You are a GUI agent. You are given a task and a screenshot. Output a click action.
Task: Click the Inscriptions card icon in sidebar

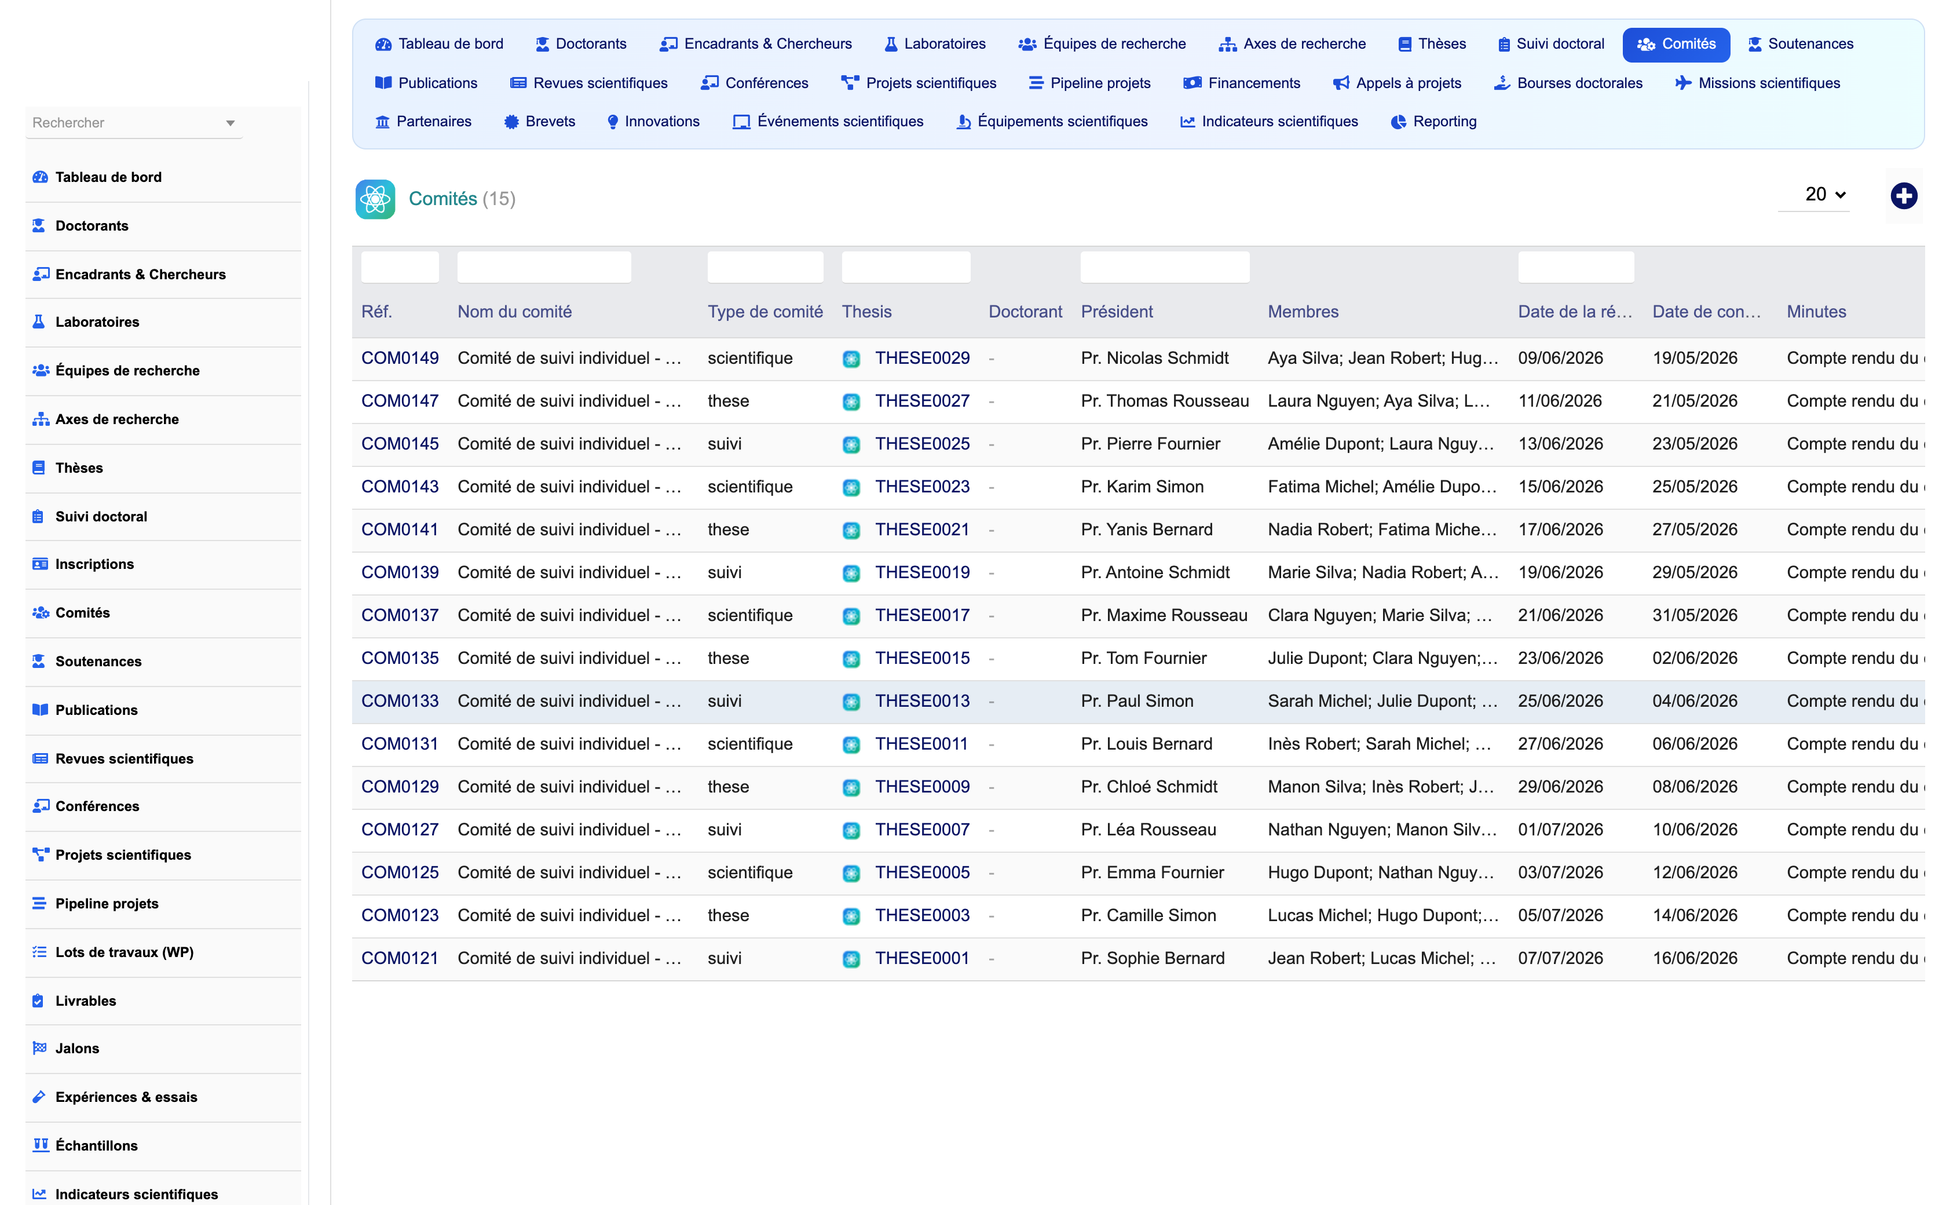click(x=40, y=564)
